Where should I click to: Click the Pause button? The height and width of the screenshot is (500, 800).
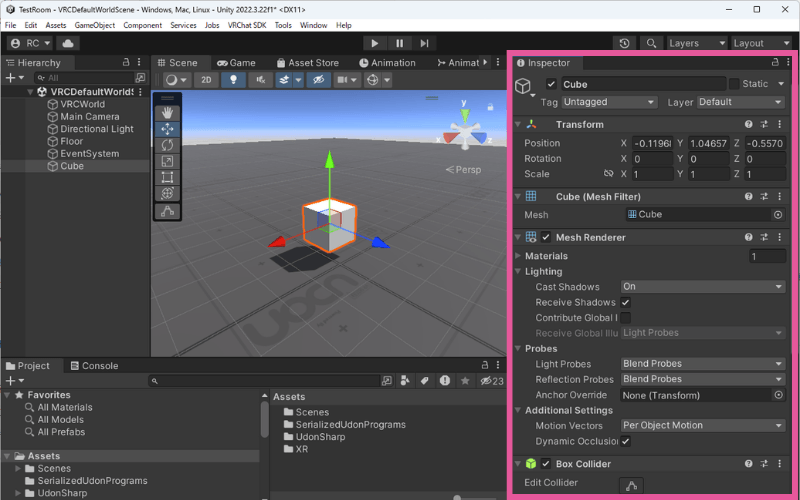click(399, 43)
